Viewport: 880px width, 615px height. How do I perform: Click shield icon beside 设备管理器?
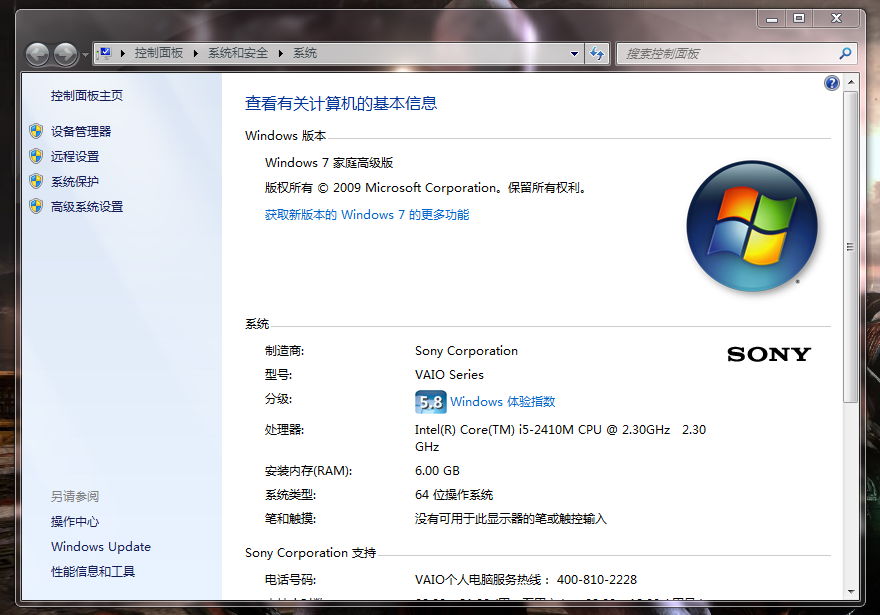(x=36, y=131)
